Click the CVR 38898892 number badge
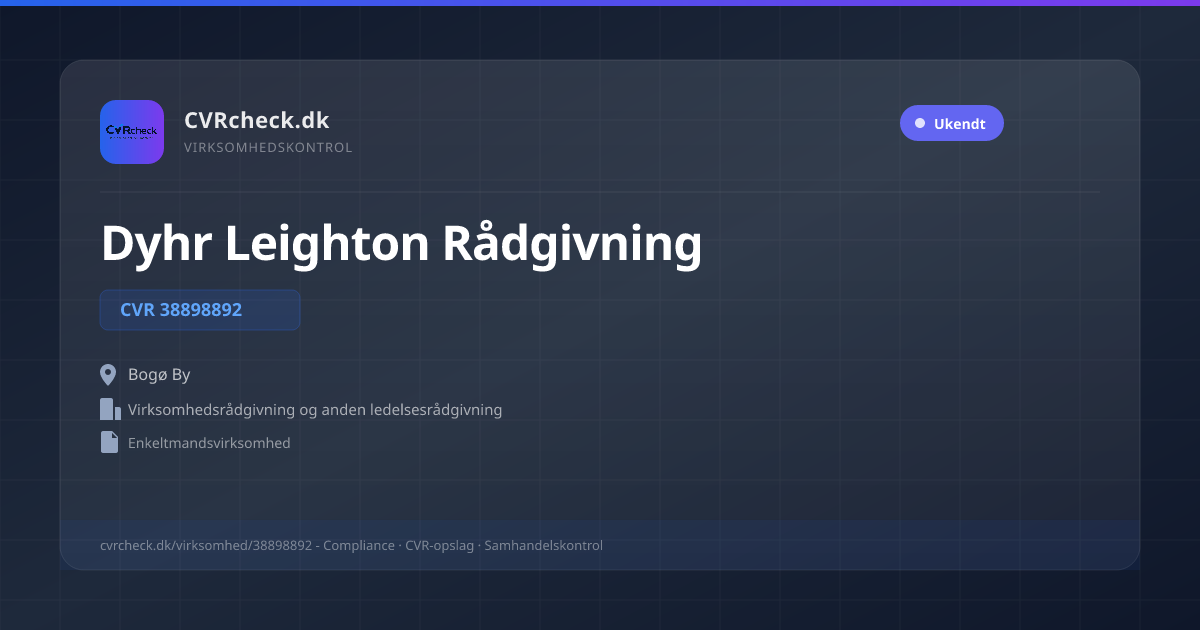 pos(200,310)
